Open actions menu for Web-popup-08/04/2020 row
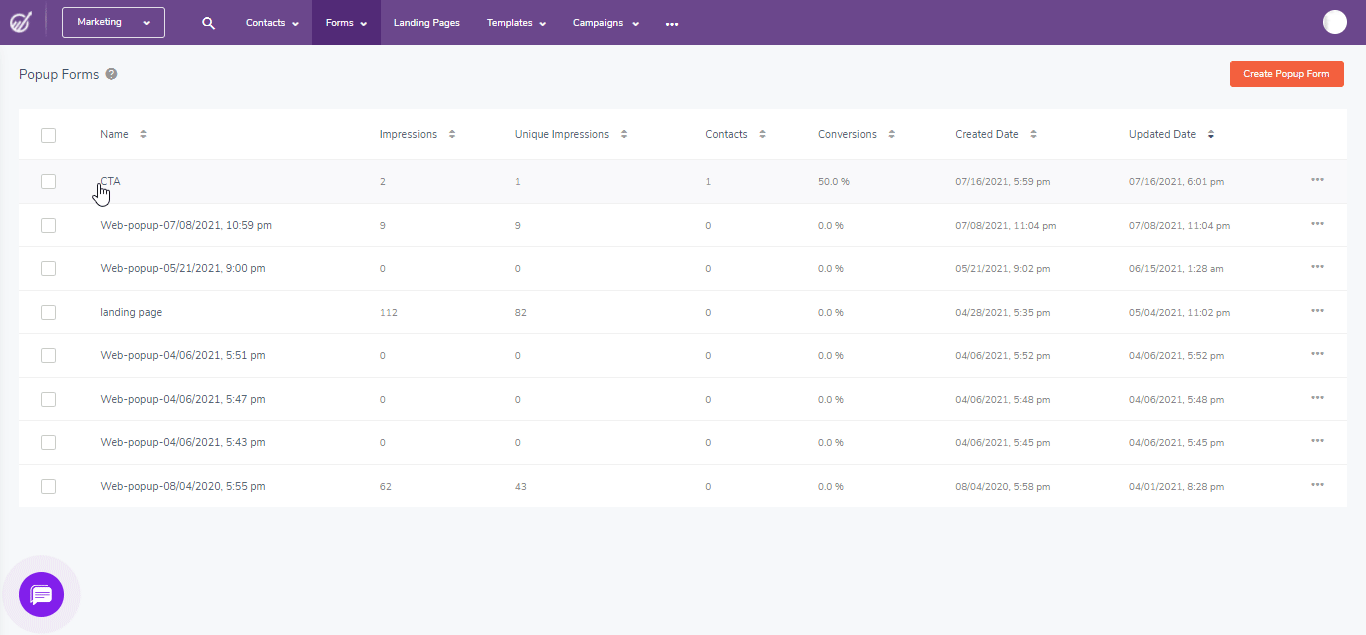 point(1317,485)
